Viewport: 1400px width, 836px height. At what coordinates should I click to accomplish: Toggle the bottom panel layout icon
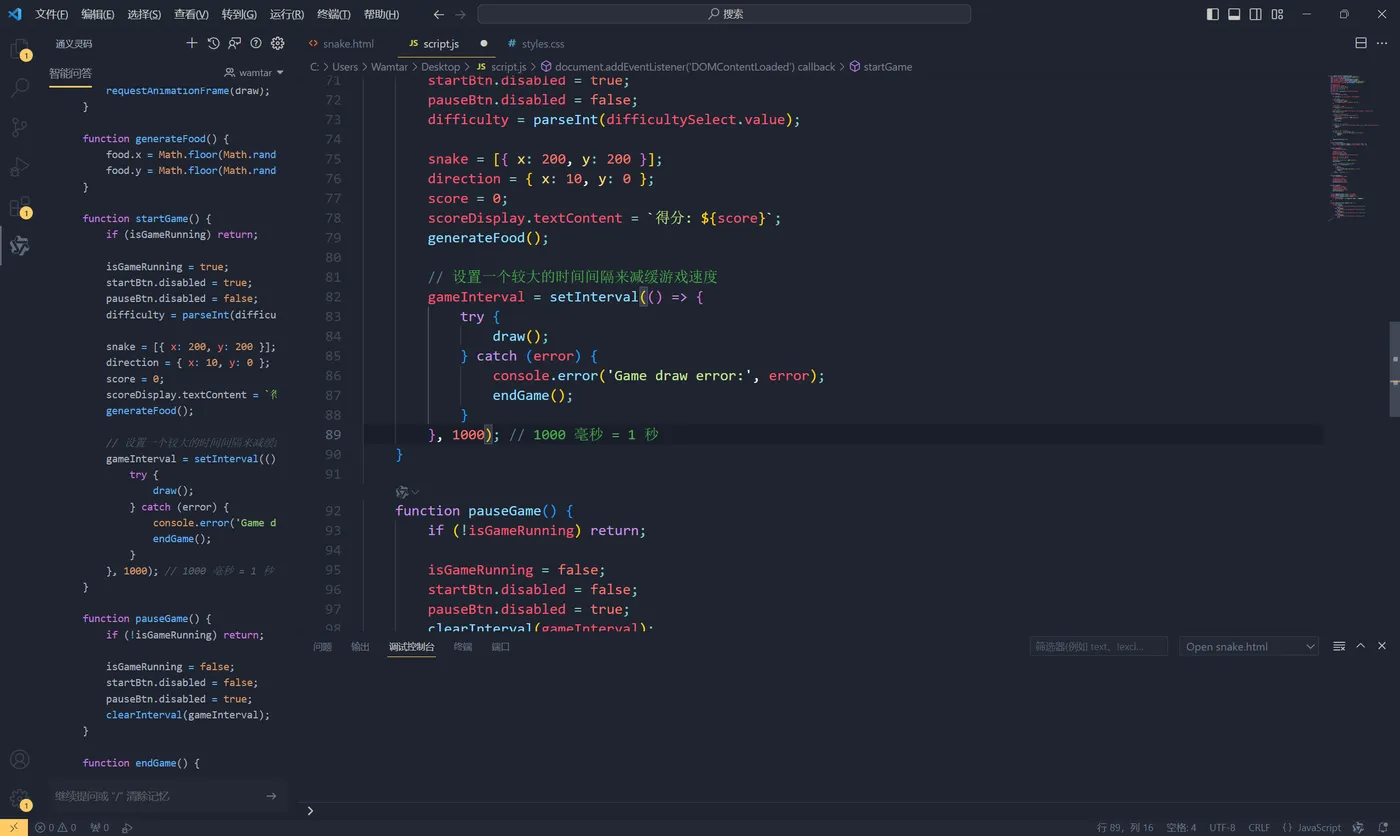coord(1234,14)
